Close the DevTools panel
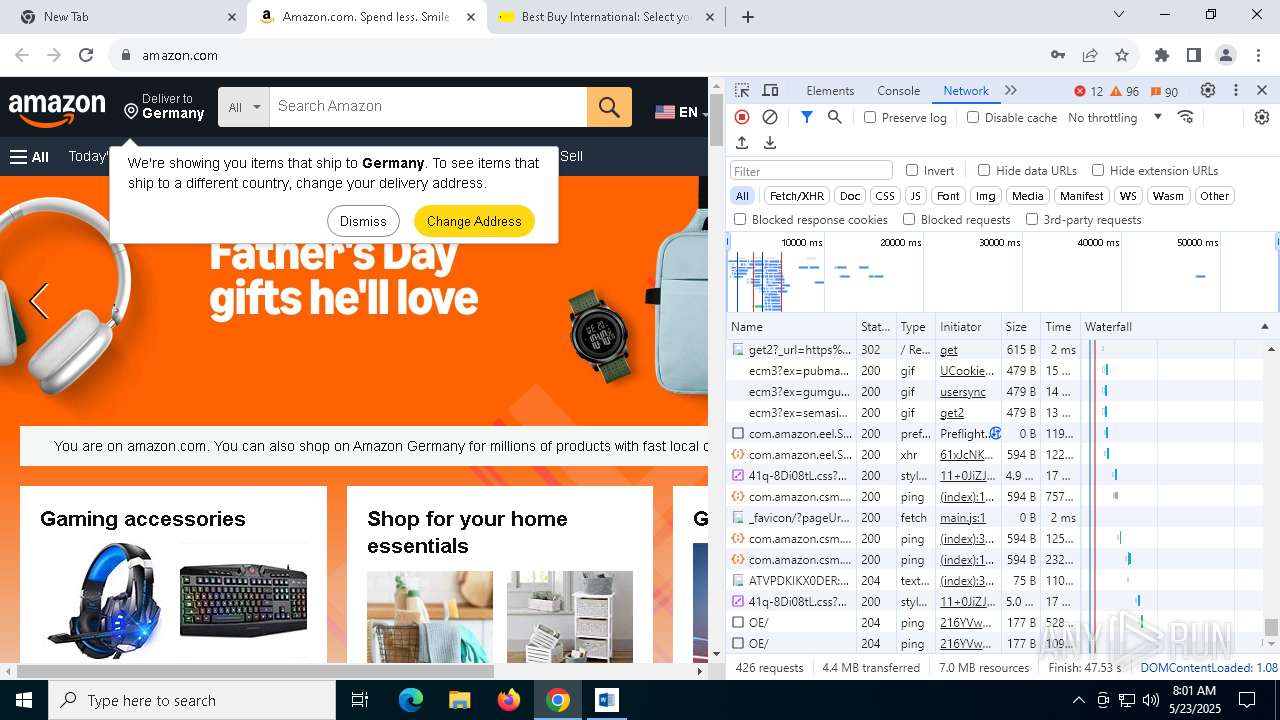 pyautogui.click(x=1262, y=91)
